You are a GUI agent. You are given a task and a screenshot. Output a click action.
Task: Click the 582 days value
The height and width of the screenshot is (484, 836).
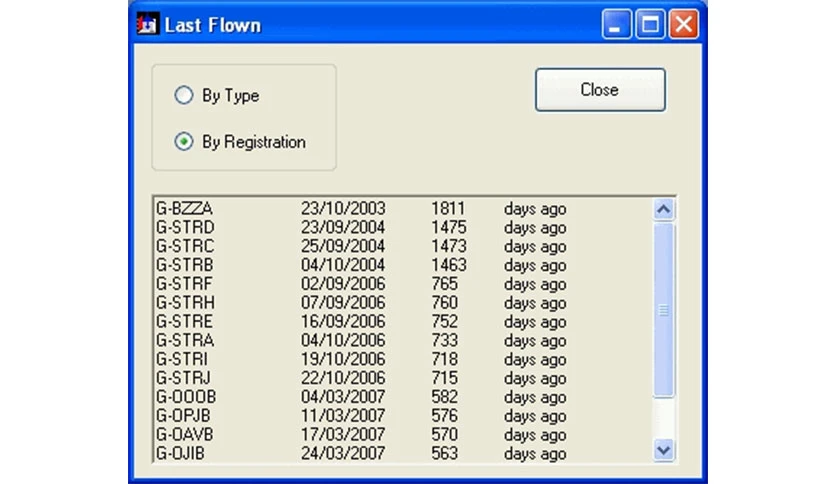[x=444, y=397]
